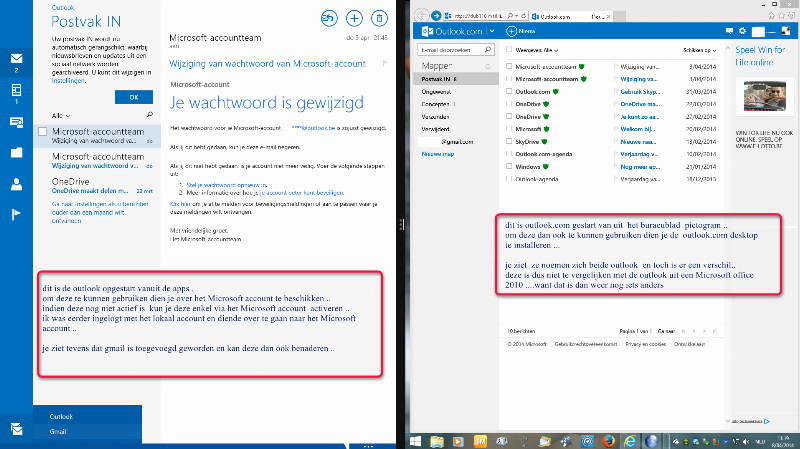Click the OK button in the Mail app notice
Image resolution: width=800 pixels, height=449 pixels.
click(x=134, y=97)
